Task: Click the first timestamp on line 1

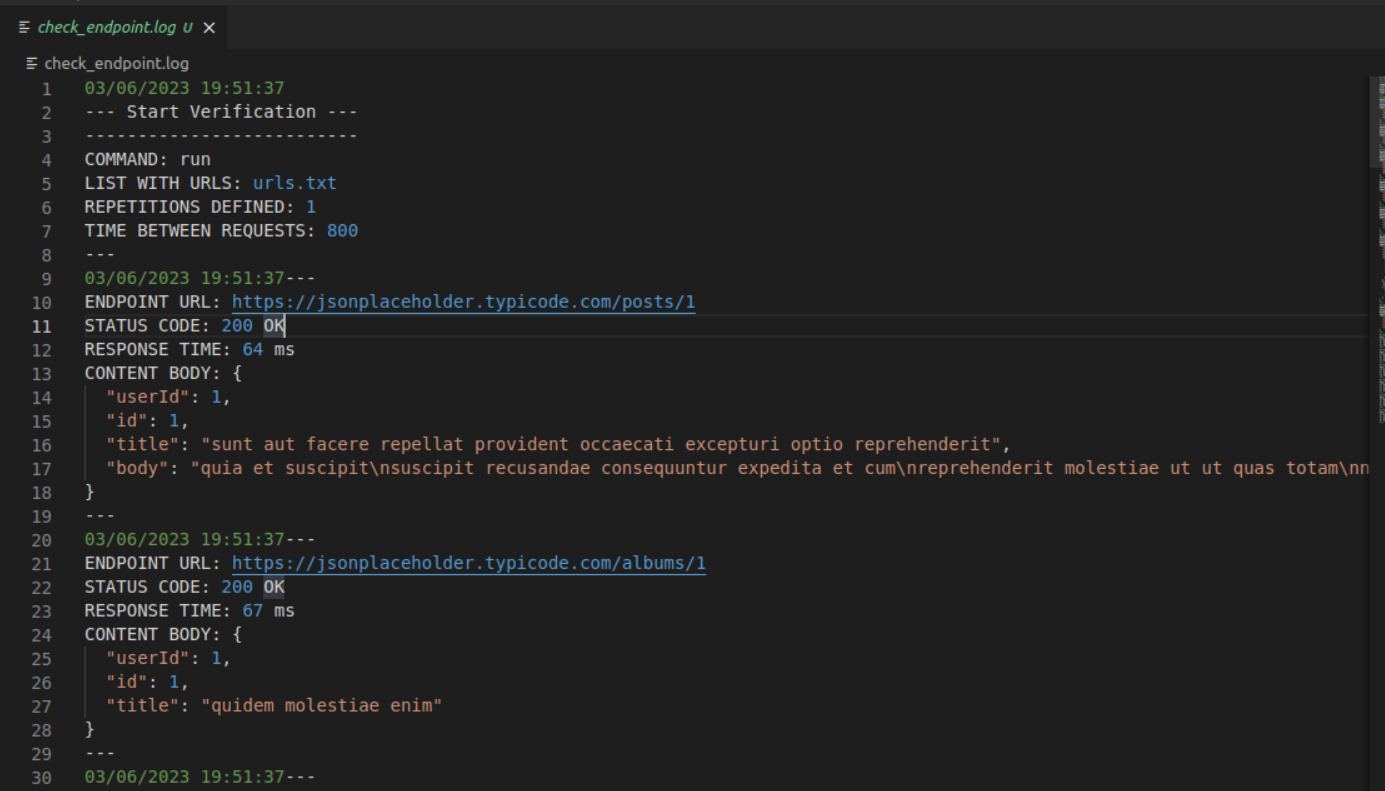Action: pos(184,88)
